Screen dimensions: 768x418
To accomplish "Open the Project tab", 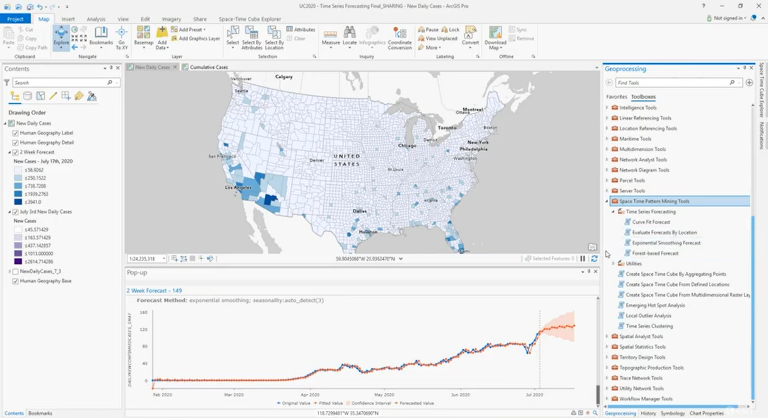I will (x=15, y=19).
